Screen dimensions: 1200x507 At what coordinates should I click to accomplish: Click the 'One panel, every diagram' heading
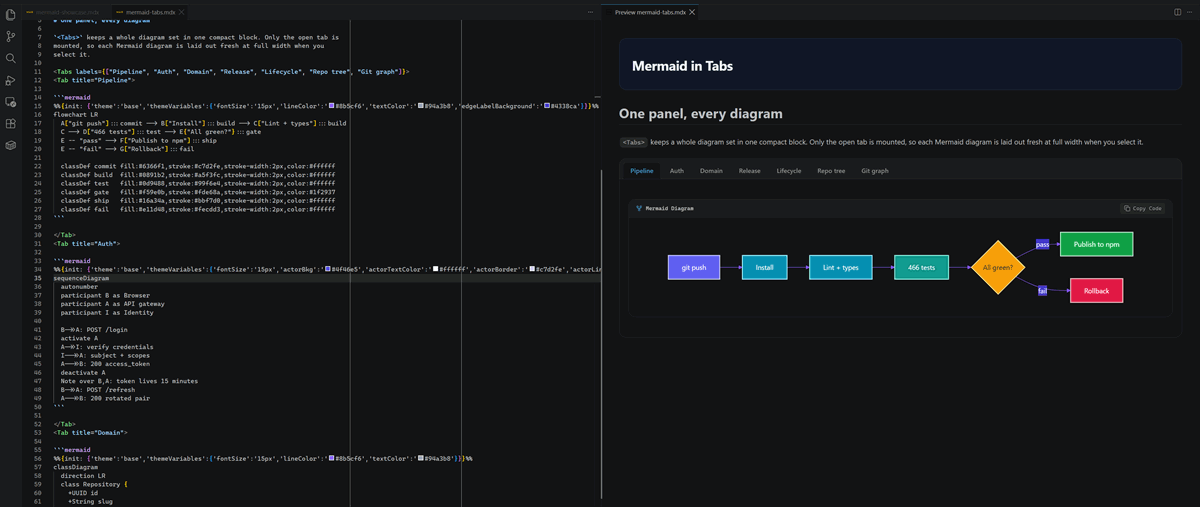click(700, 114)
